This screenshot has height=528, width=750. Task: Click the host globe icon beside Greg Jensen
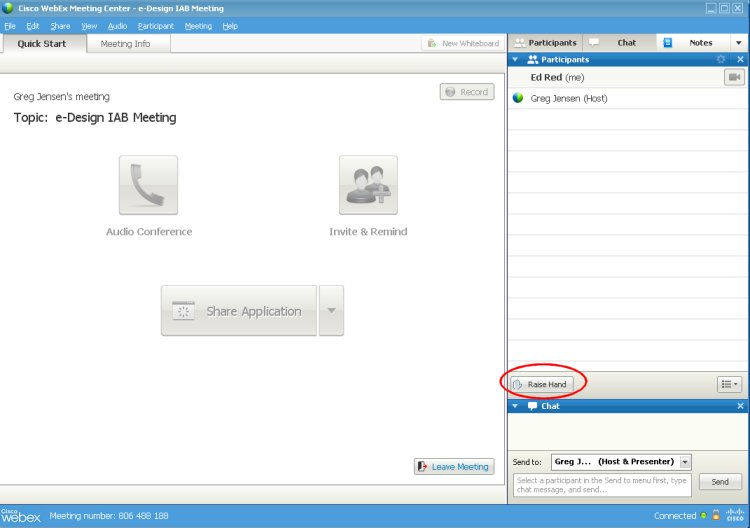[518, 98]
